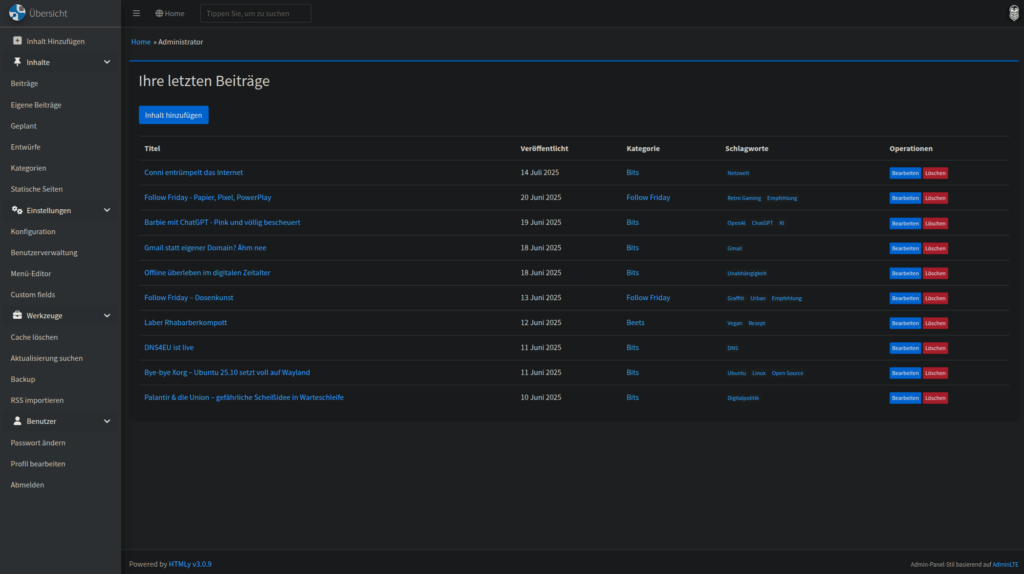
Task: Collapse the Benutzer section chevron
Action: point(107,421)
